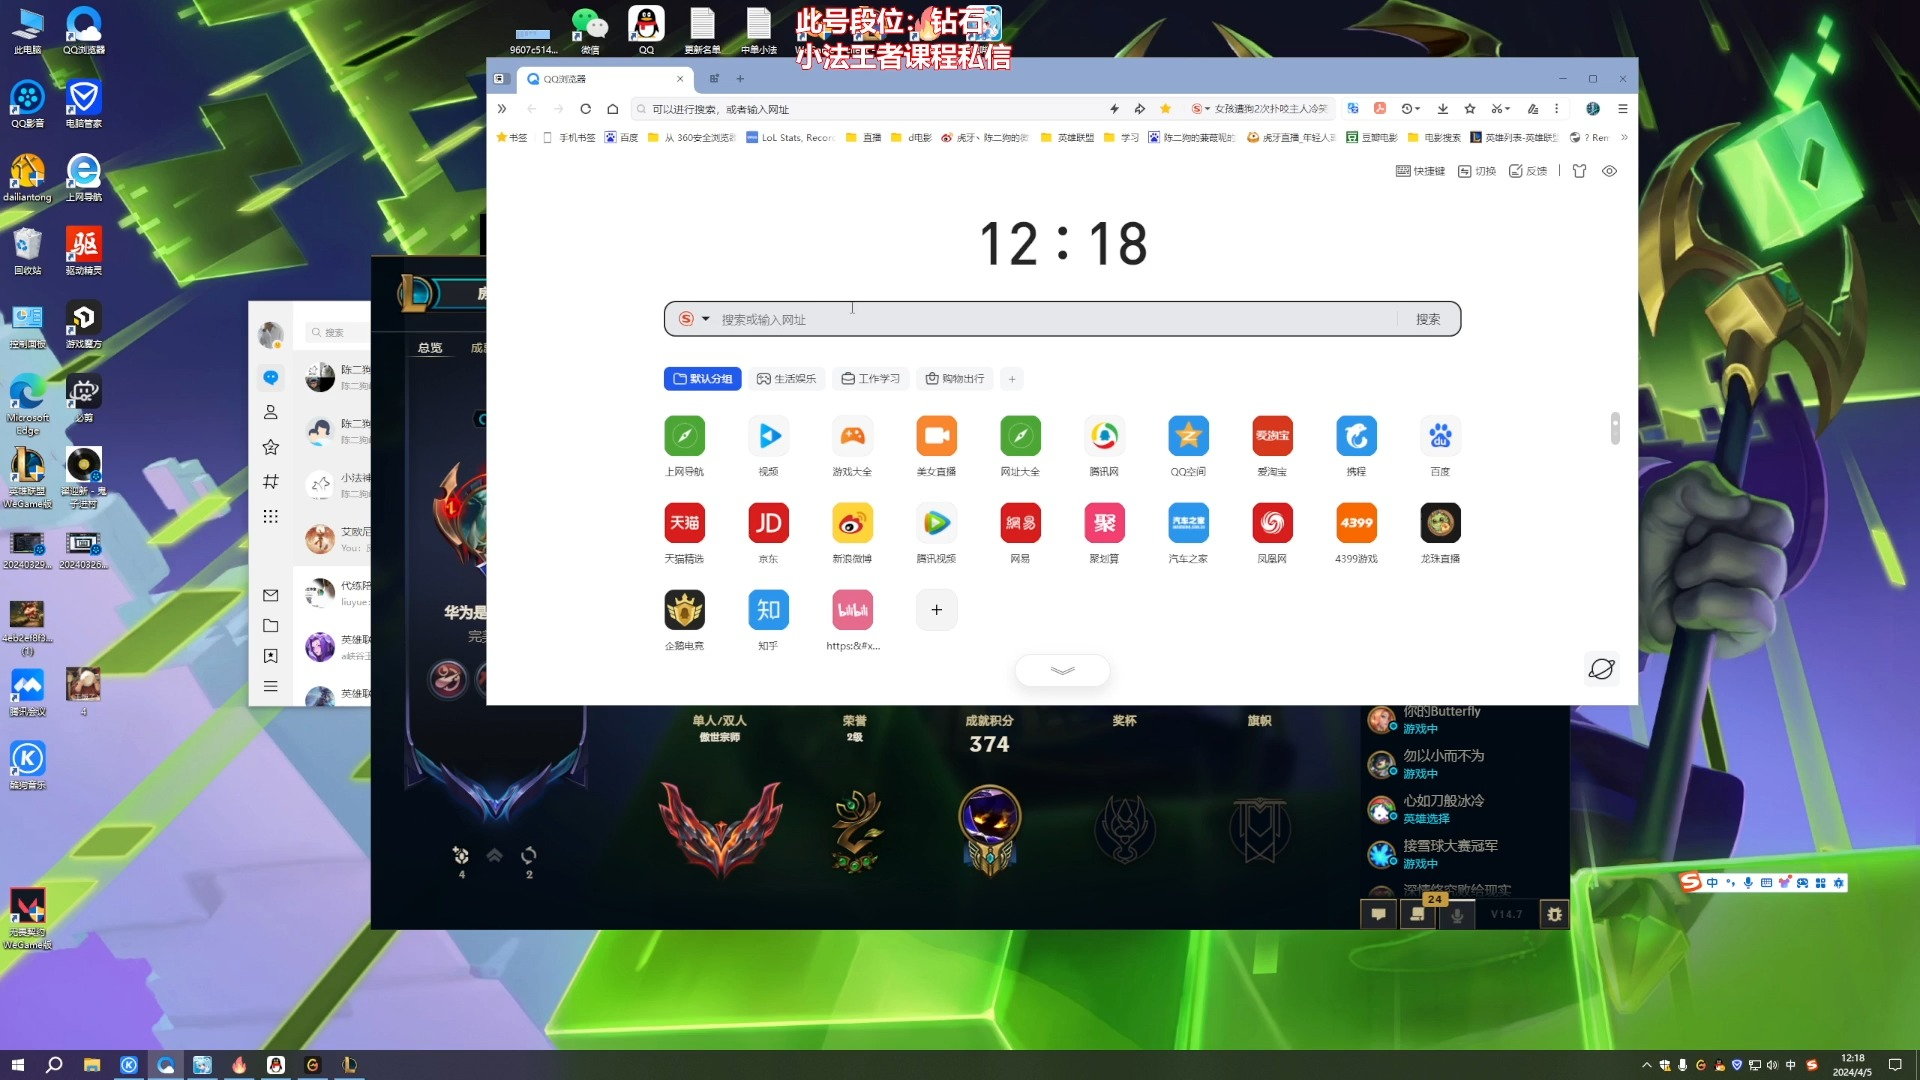Select the 默认分组 group tab
The width and height of the screenshot is (1920, 1080).
pyautogui.click(x=702, y=379)
